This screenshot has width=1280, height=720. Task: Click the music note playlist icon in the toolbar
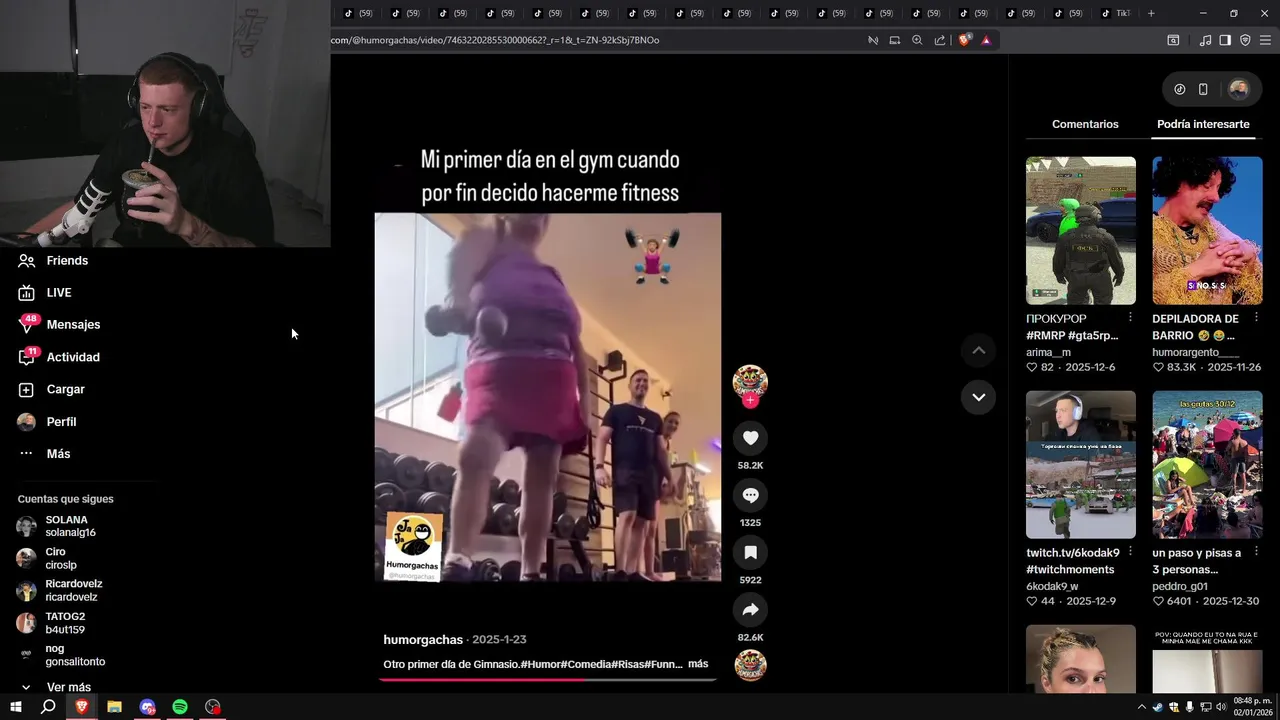1205,40
